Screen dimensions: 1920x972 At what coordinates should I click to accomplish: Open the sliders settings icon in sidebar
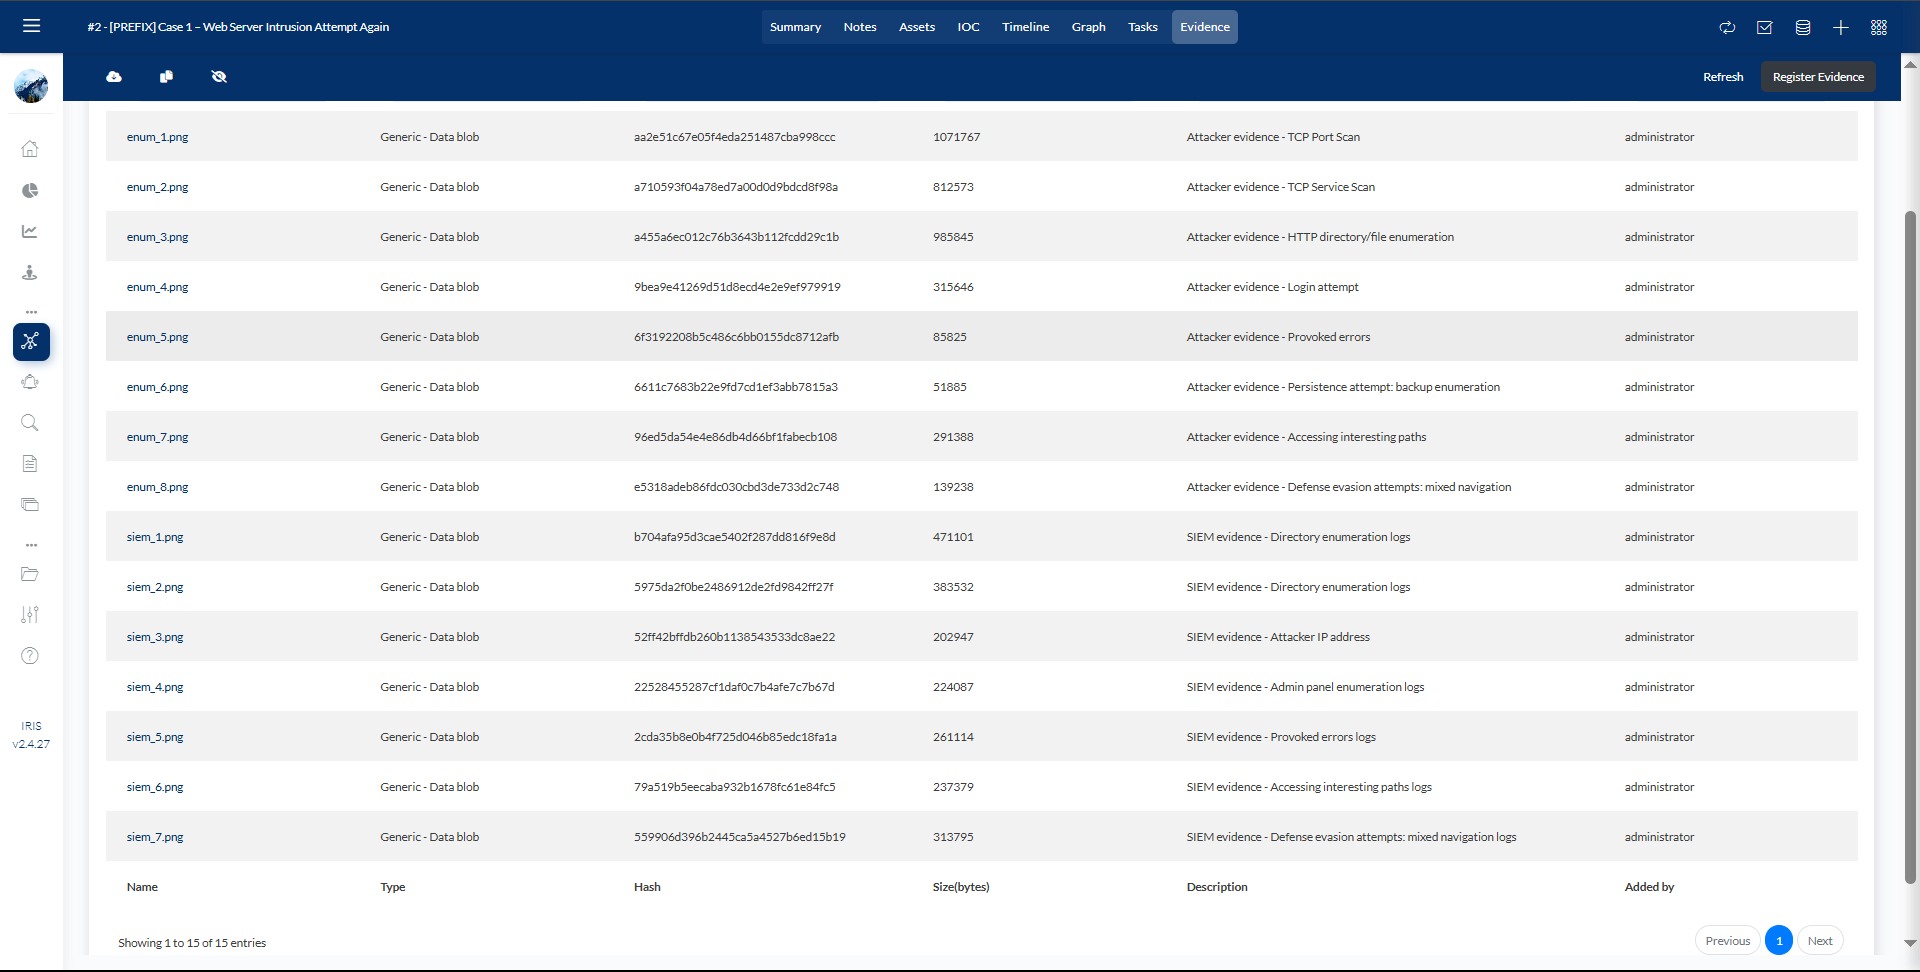click(30, 615)
